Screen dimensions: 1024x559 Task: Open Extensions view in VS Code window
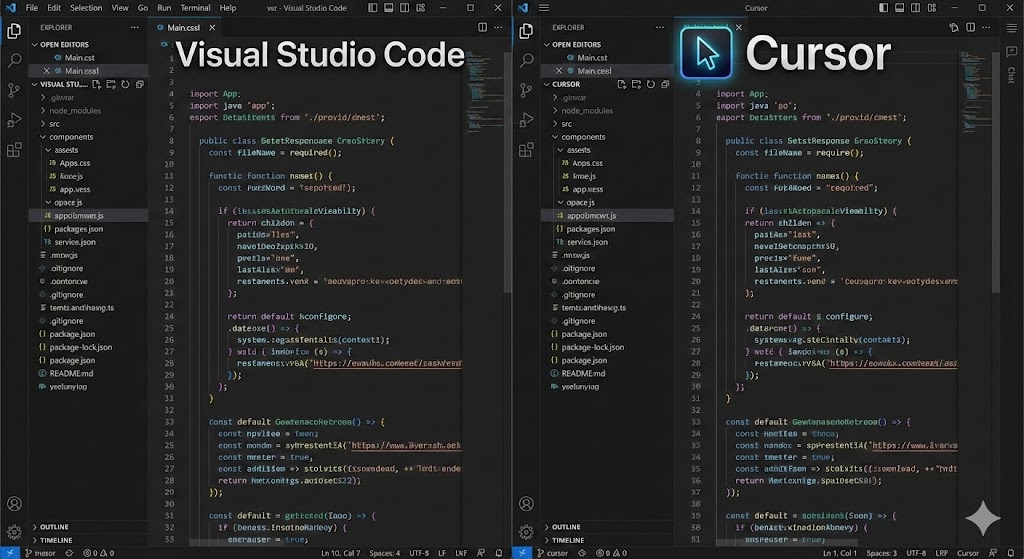14,150
